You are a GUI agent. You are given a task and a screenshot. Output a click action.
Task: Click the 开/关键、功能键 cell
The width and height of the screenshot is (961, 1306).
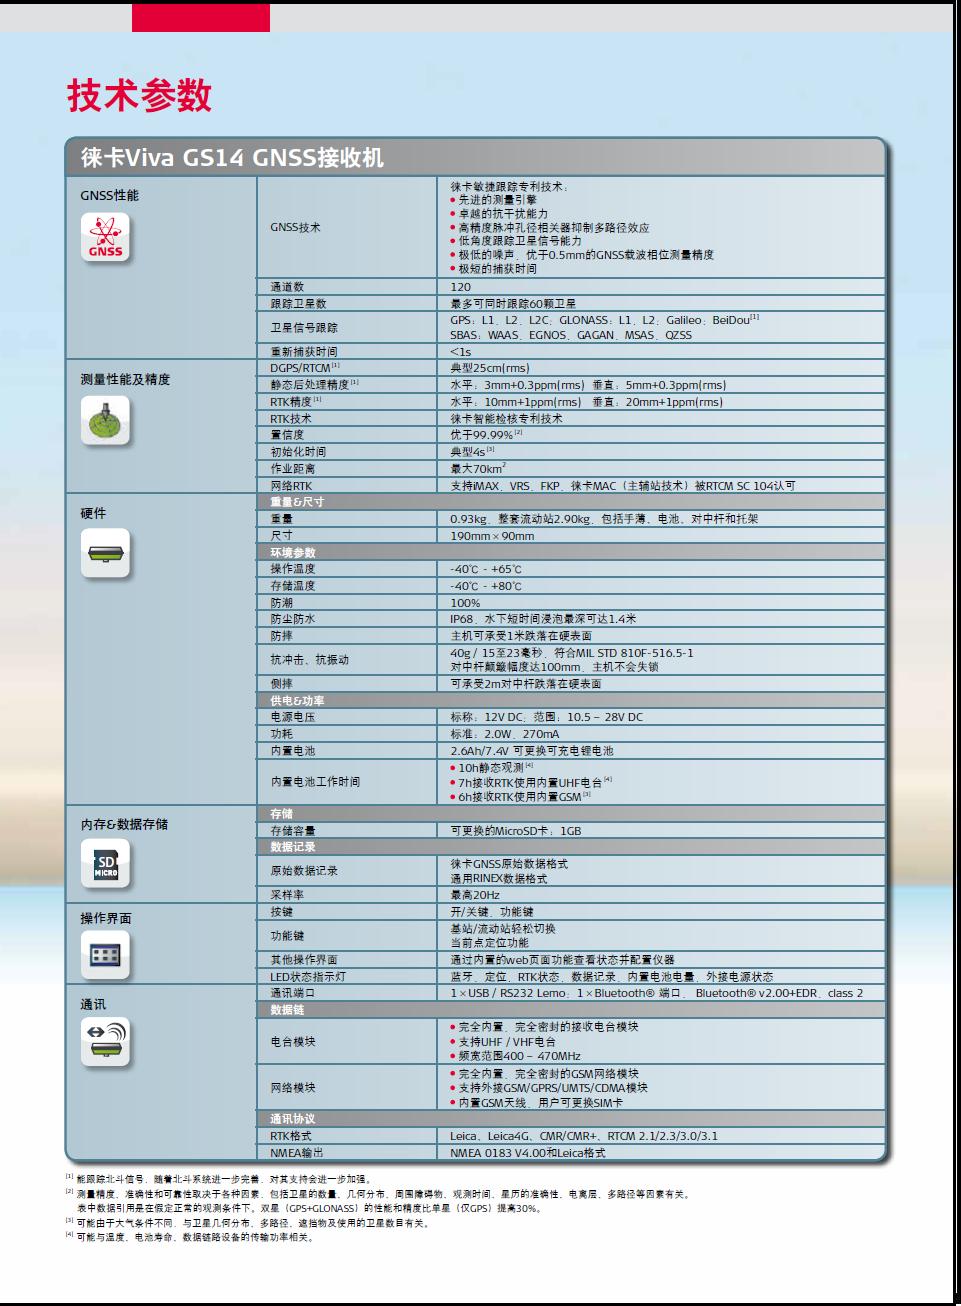(x=661, y=912)
